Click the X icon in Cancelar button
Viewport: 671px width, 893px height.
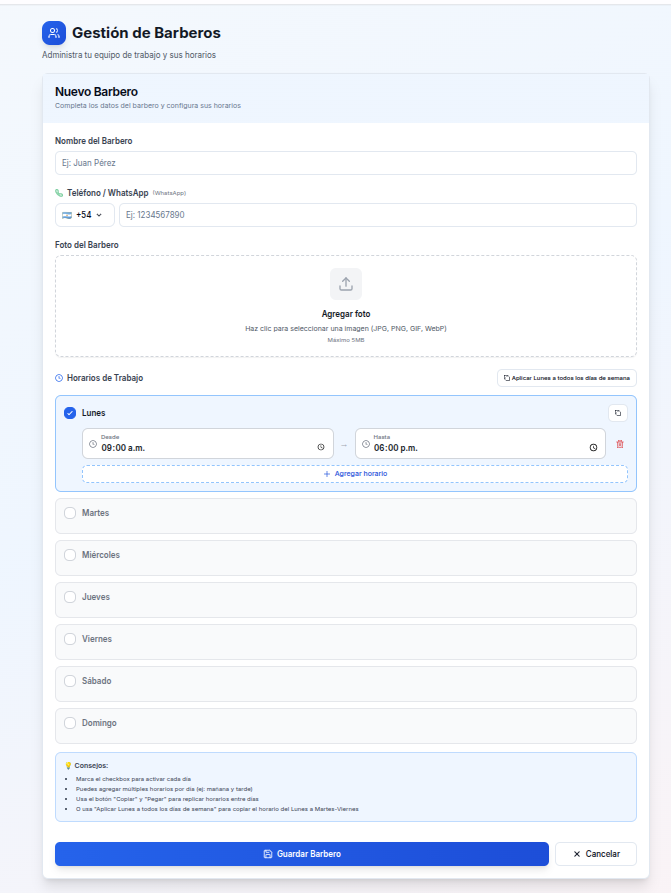[576, 854]
